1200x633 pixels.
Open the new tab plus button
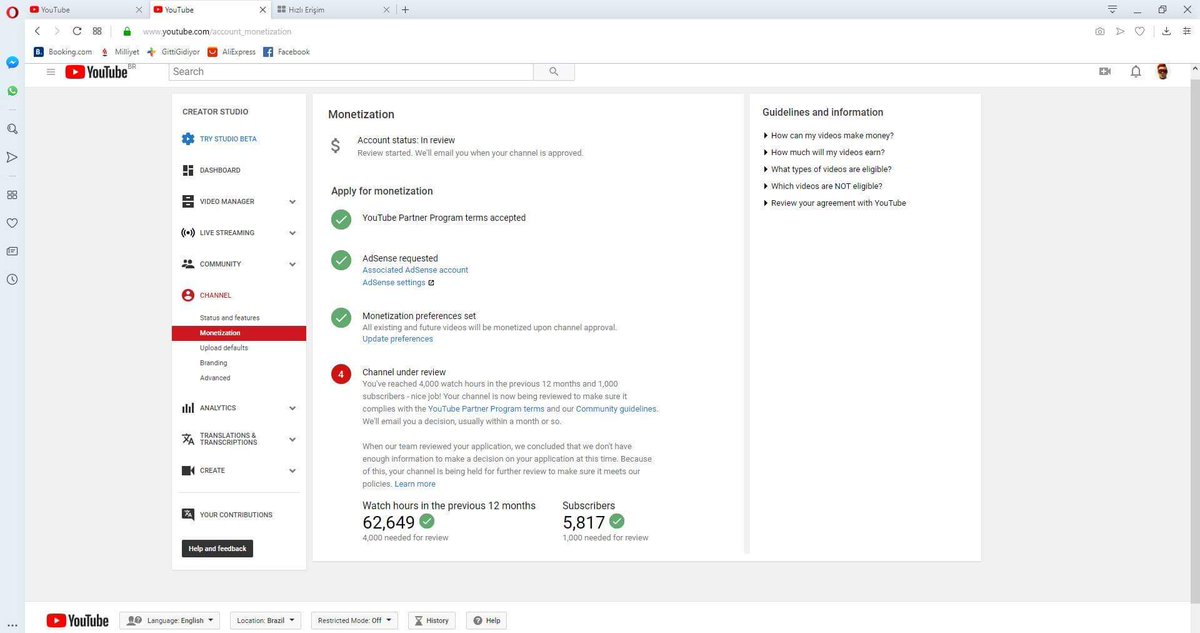[405, 9]
